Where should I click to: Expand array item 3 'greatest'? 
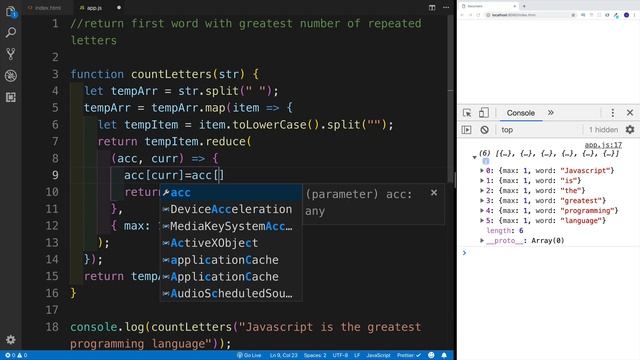coord(482,200)
